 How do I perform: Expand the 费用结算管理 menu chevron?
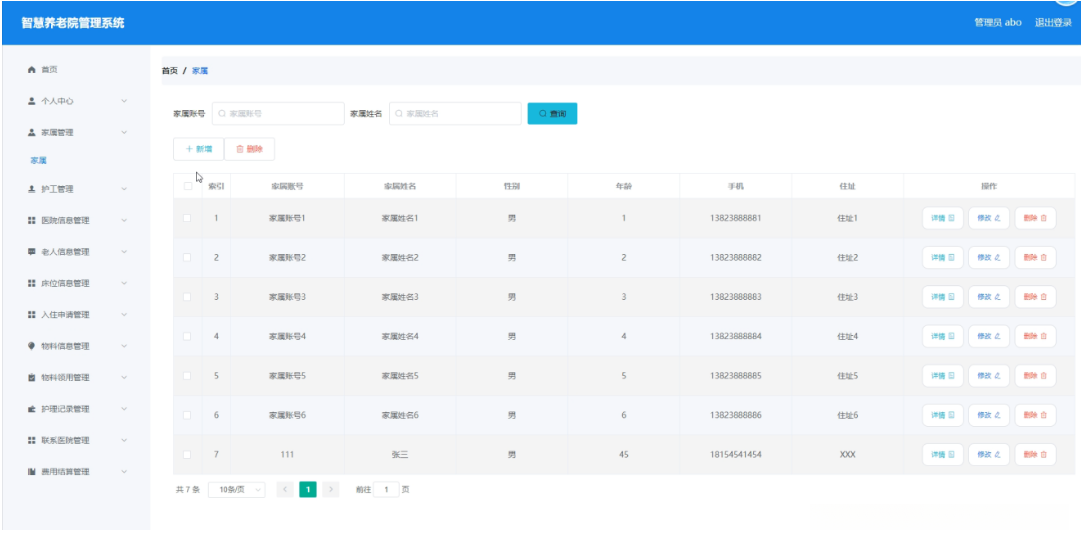(x=124, y=472)
